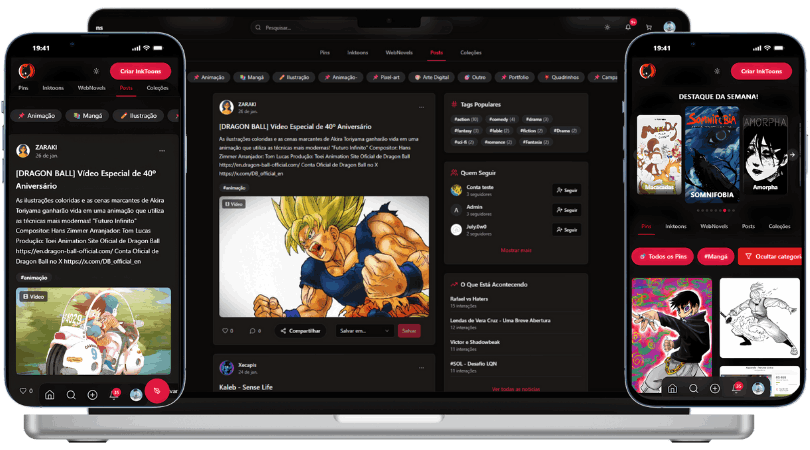Select the #romance popular tag
The image size is (810, 450).
498,142
